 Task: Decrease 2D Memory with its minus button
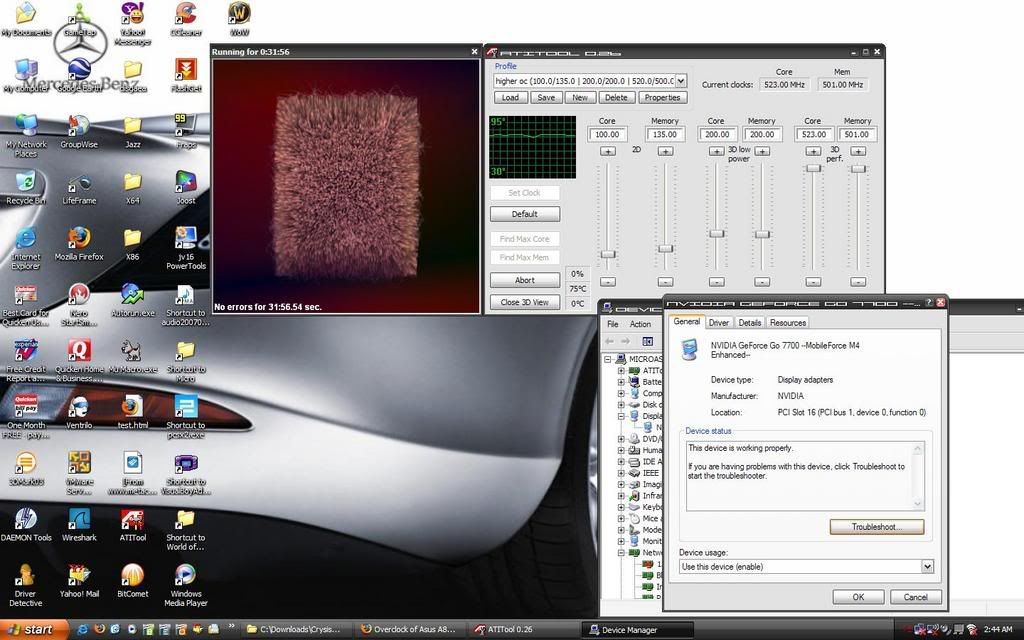(x=665, y=281)
